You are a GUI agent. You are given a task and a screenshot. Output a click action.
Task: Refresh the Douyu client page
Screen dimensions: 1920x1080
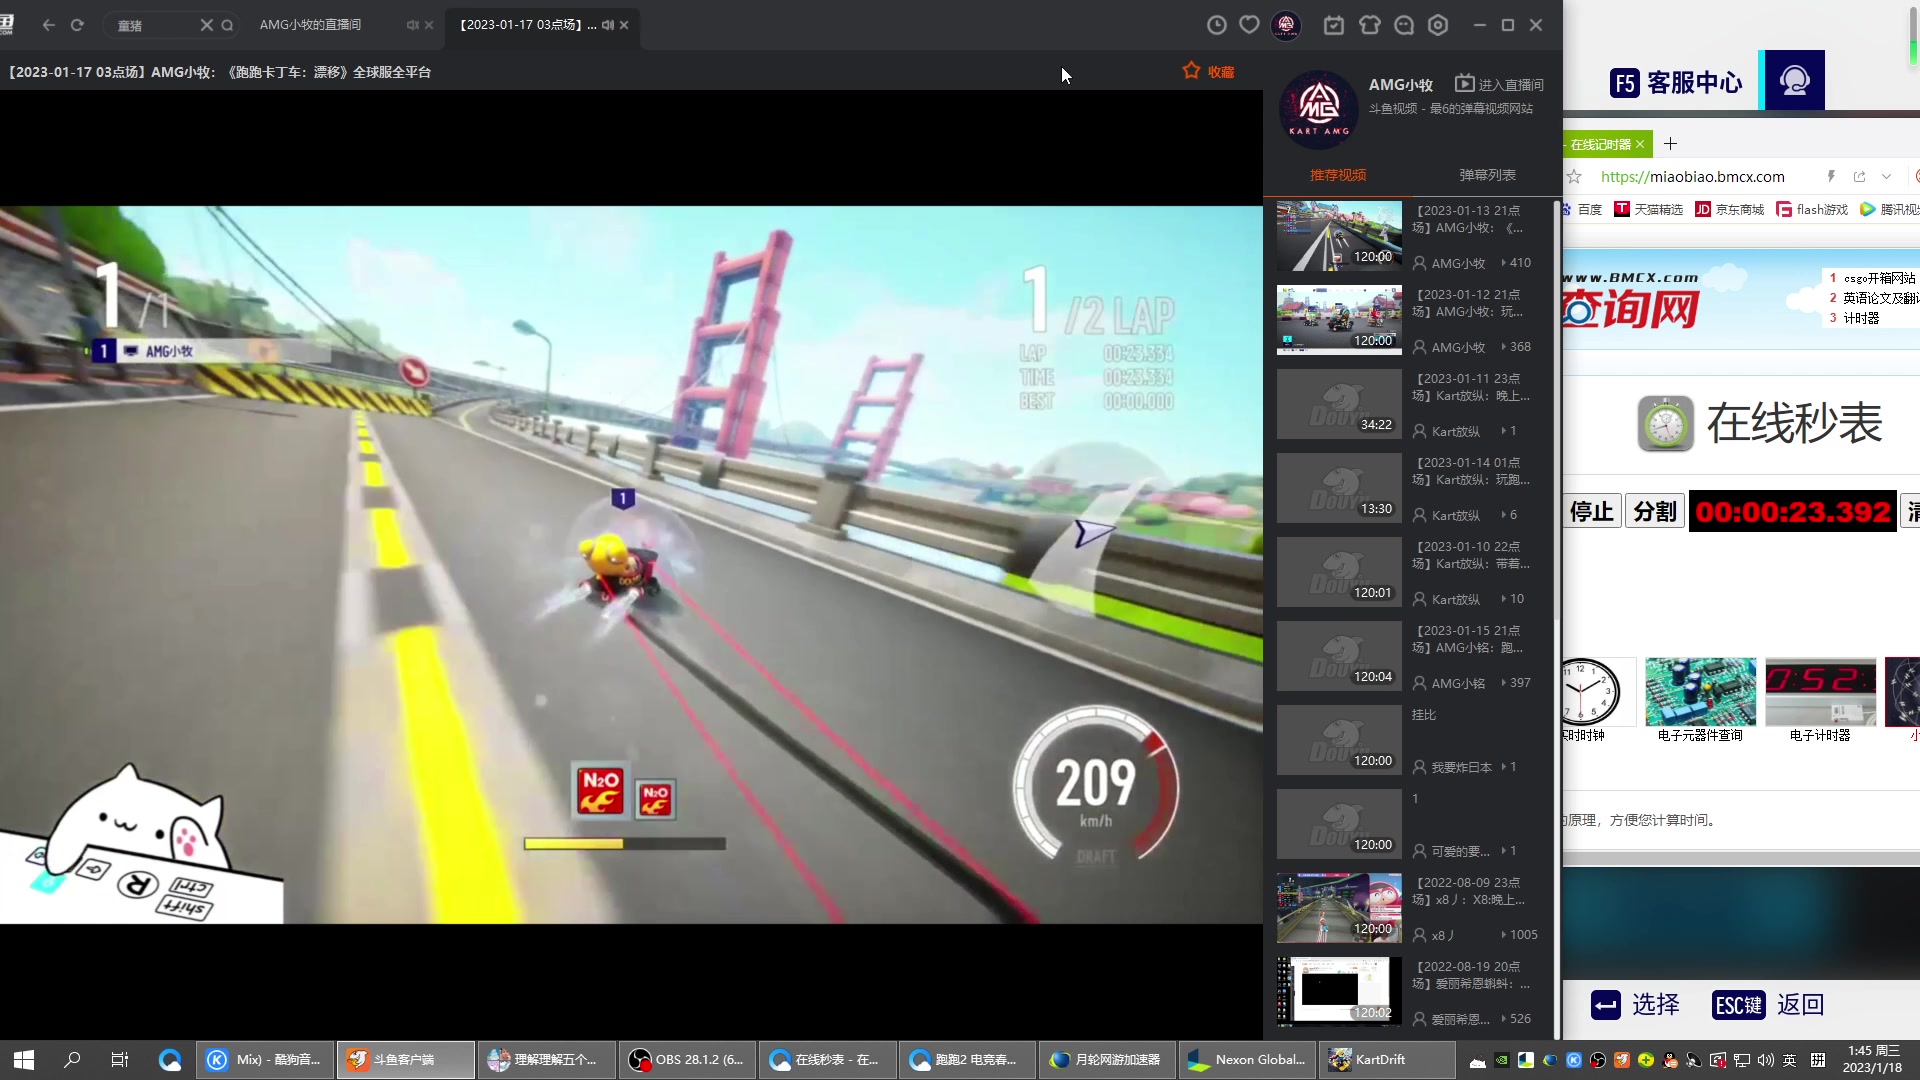click(77, 25)
